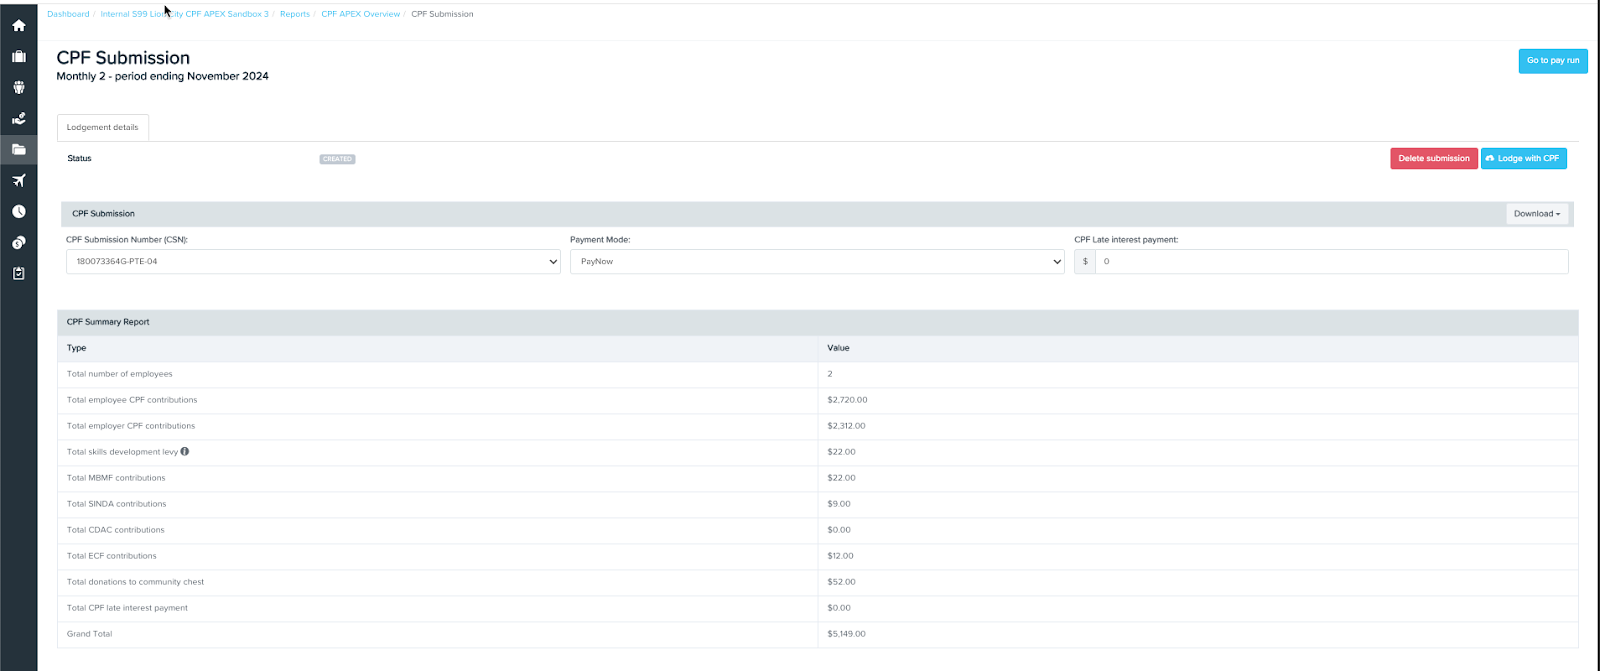Open the CPF APEX Overview breadcrumb link
Viewport: 1600px width, 671px height.
point(360,14)
